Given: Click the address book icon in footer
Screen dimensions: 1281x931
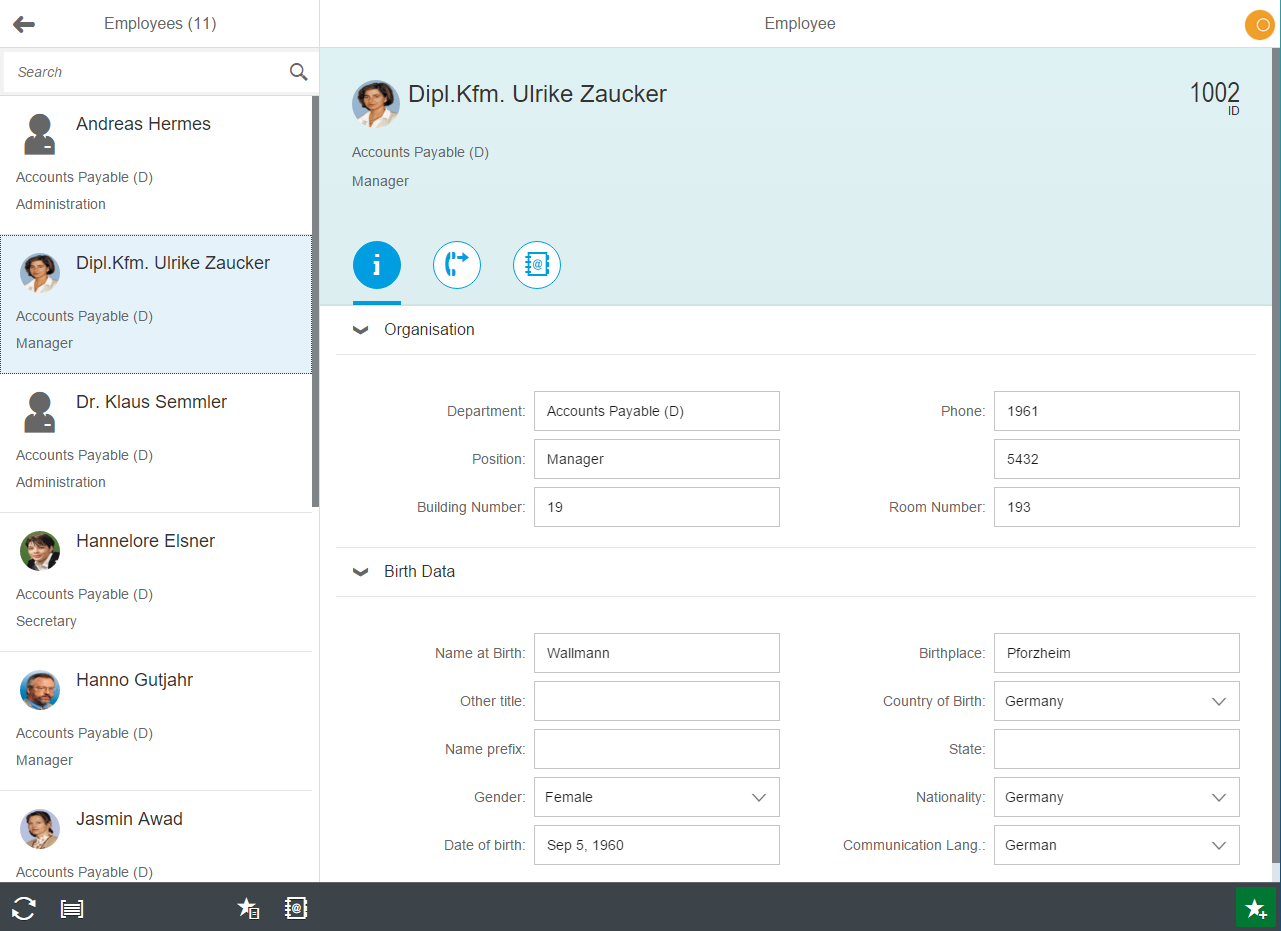Looking at the screenshot, I should [x=295, y=908].
